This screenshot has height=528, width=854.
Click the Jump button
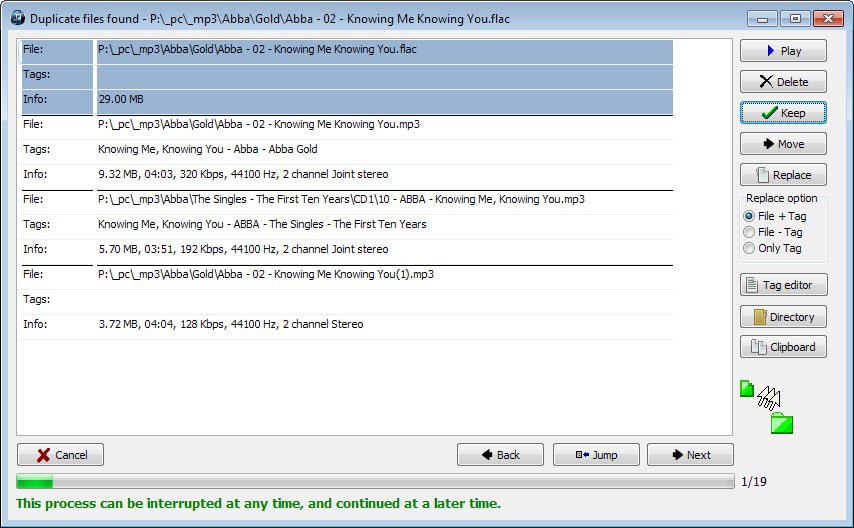[x=596, y=455]
